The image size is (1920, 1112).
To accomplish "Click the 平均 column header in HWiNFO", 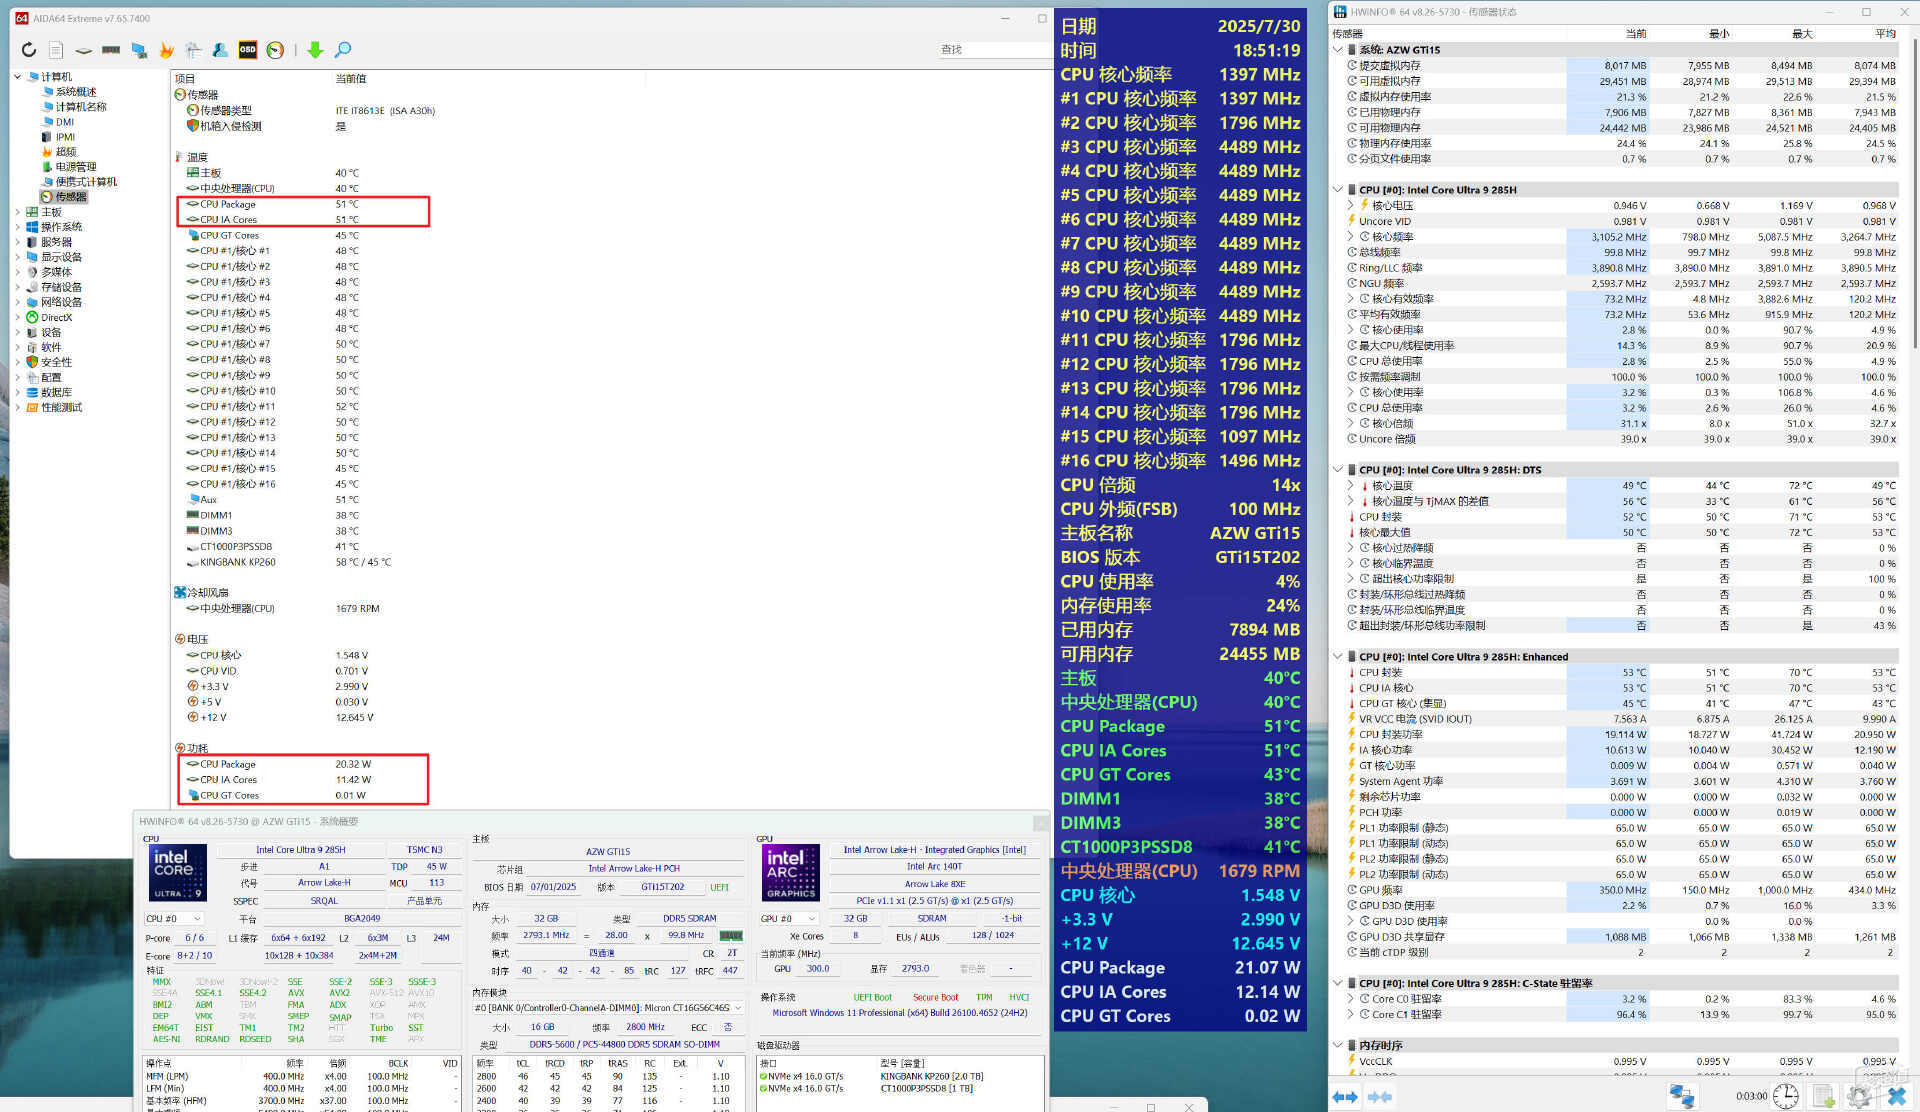I will [x=1885, y=33].
